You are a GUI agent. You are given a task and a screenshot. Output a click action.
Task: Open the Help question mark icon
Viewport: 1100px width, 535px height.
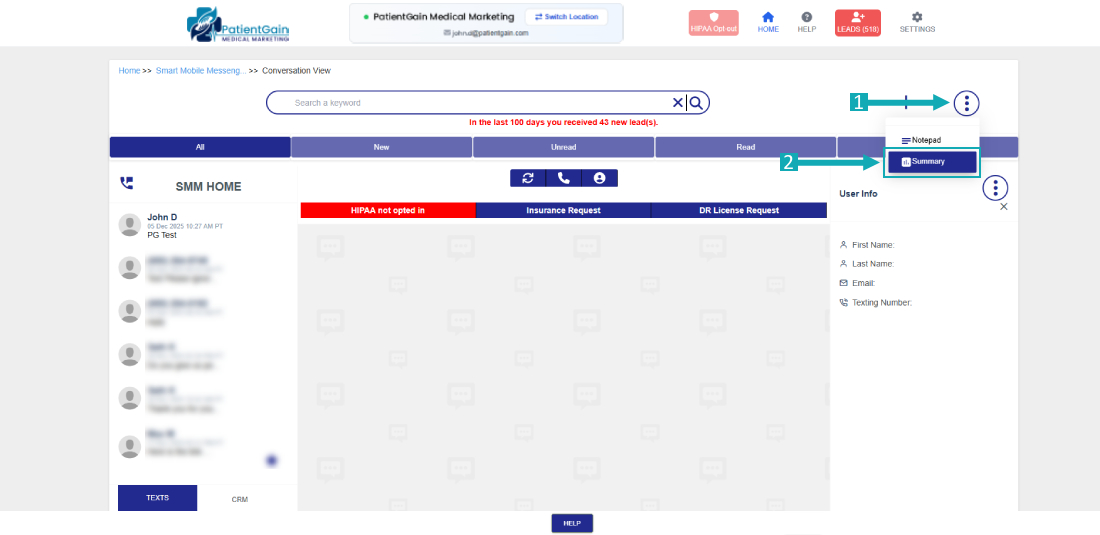pyautogui.click(x=807, y=22)
